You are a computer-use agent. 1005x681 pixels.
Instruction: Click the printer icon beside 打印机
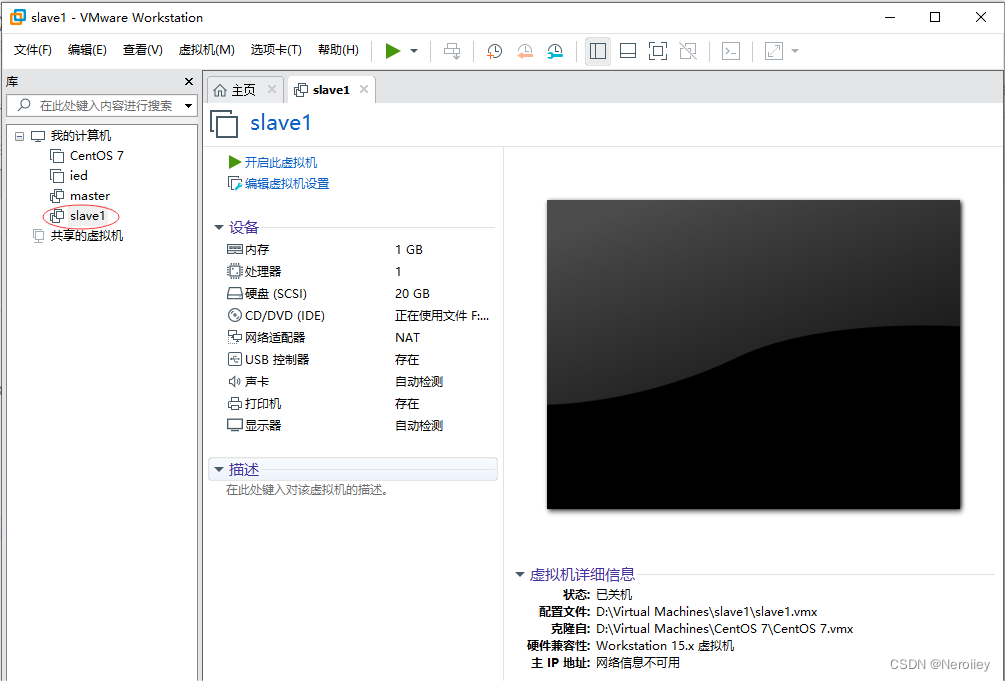(235, 404)
